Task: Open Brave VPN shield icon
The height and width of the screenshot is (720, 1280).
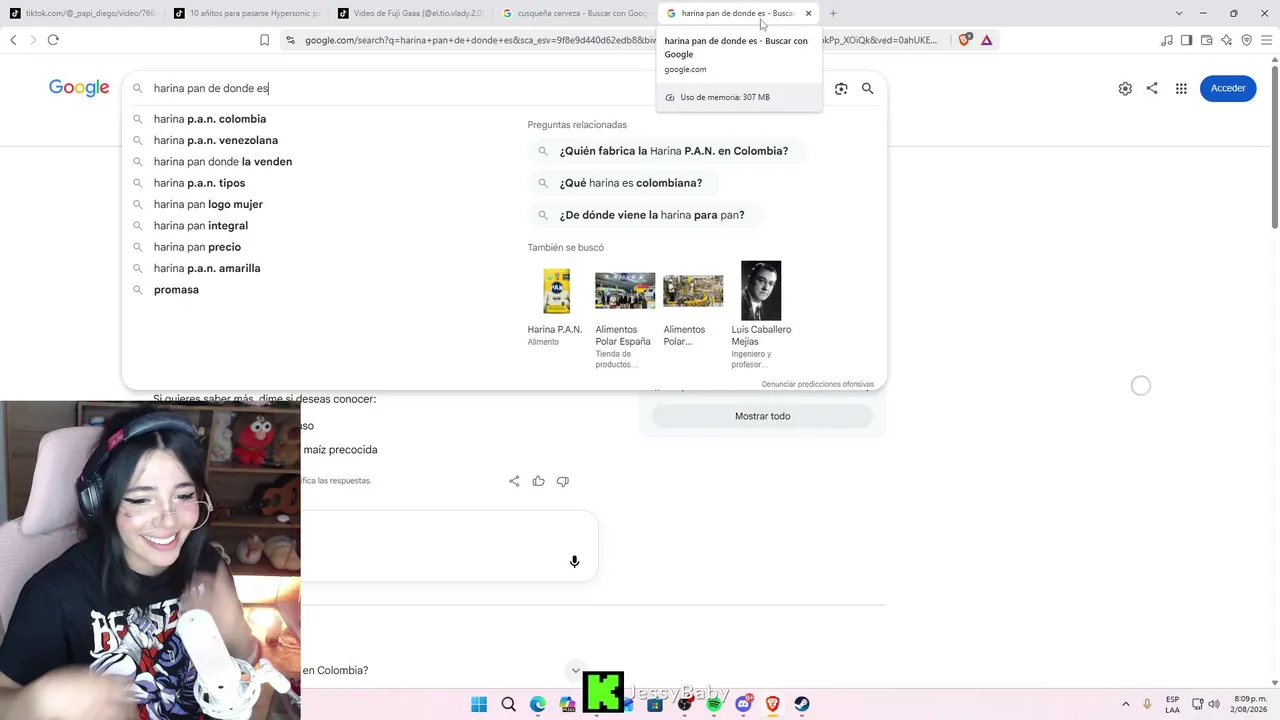Action: pyautogui.click(x=1246, y=40)
